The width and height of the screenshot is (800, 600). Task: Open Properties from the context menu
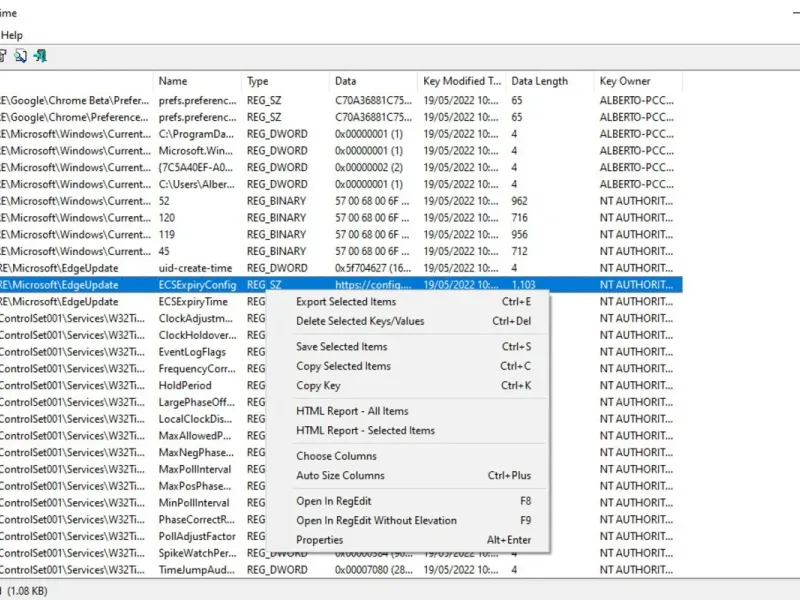tap(408, 540)
